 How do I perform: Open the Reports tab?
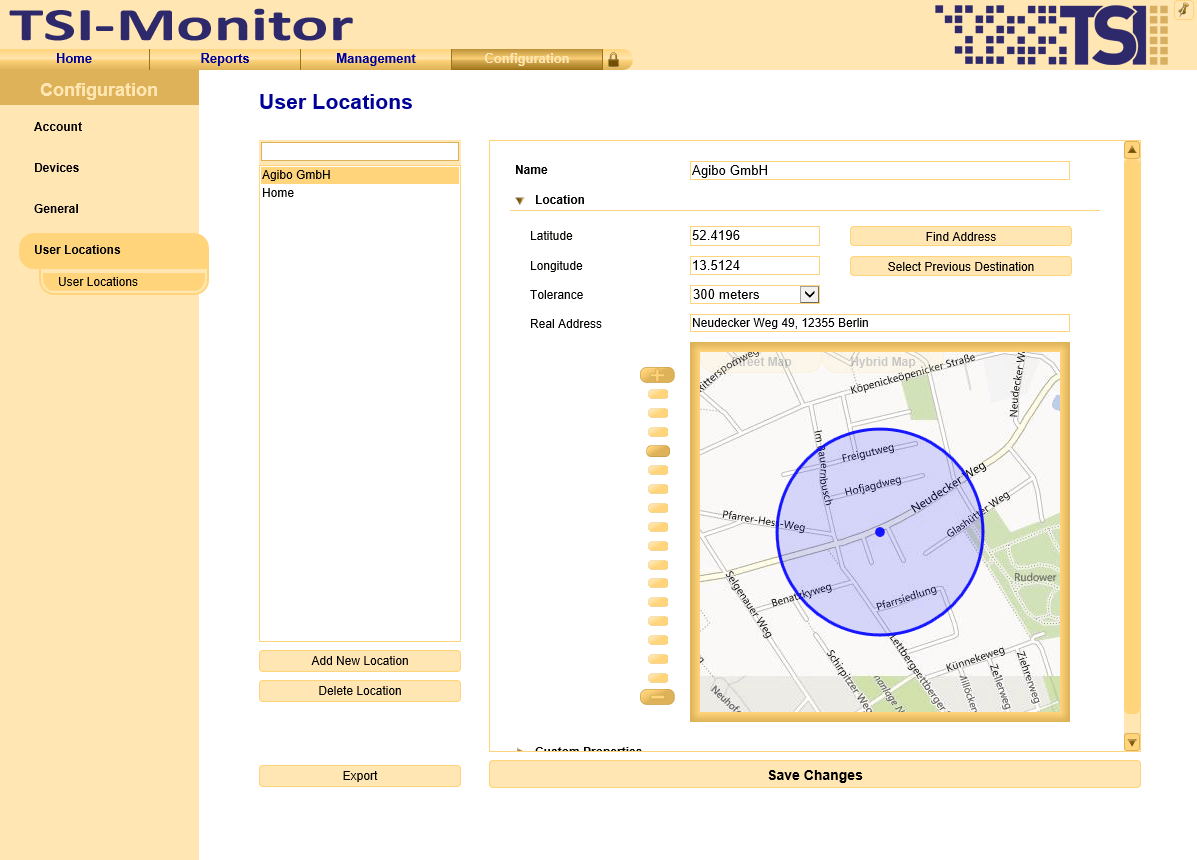(224, 59)
